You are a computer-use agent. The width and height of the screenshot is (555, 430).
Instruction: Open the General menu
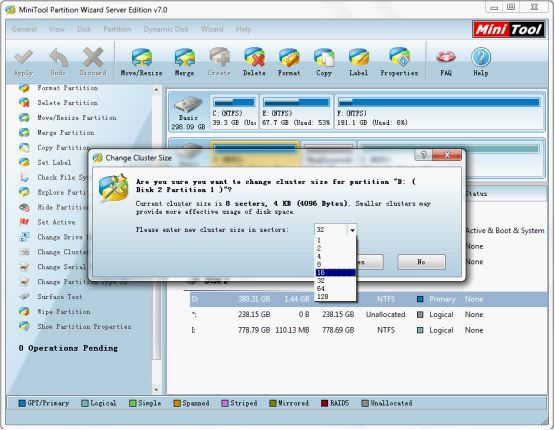tap(24, 29)
